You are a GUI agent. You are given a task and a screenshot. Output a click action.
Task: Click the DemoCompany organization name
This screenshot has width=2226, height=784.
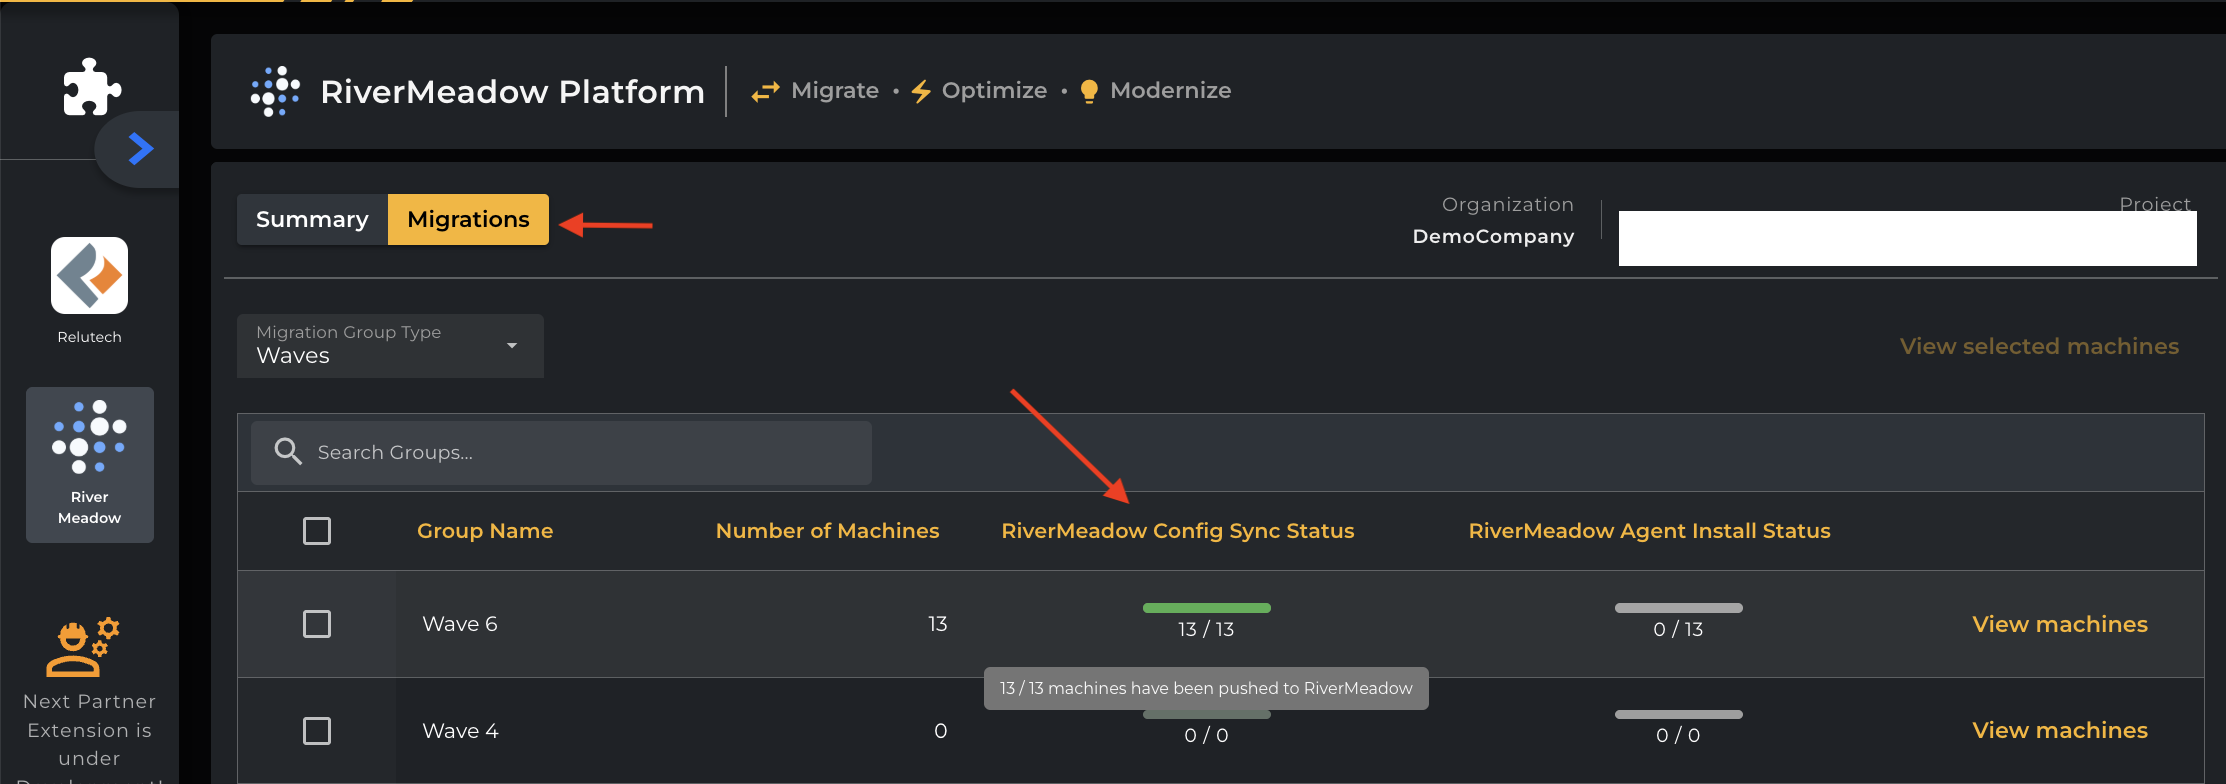1493,236
